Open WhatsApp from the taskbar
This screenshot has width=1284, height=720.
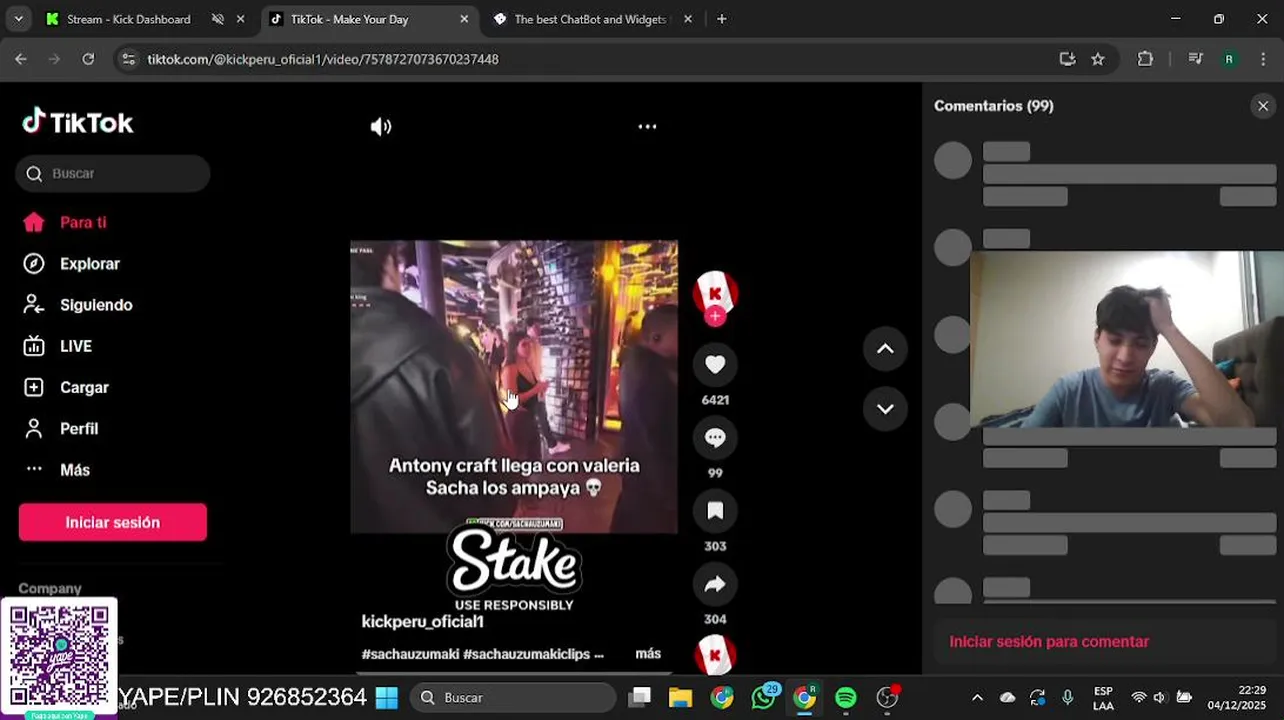click(764, 698)
